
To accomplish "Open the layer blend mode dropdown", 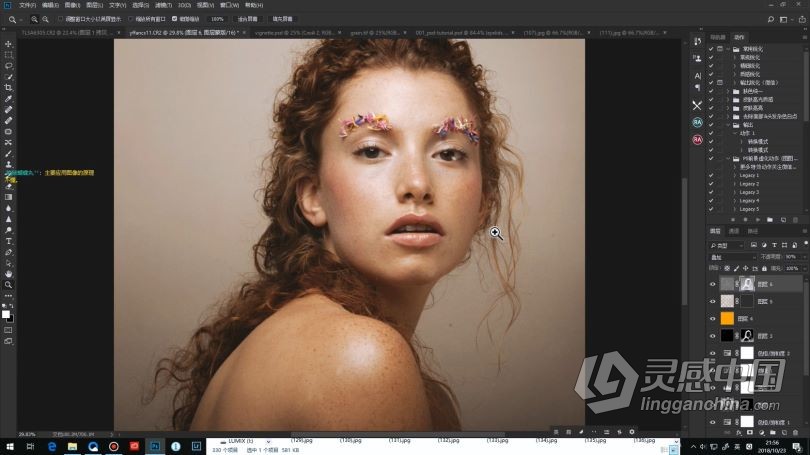I will tap(732, 257).
